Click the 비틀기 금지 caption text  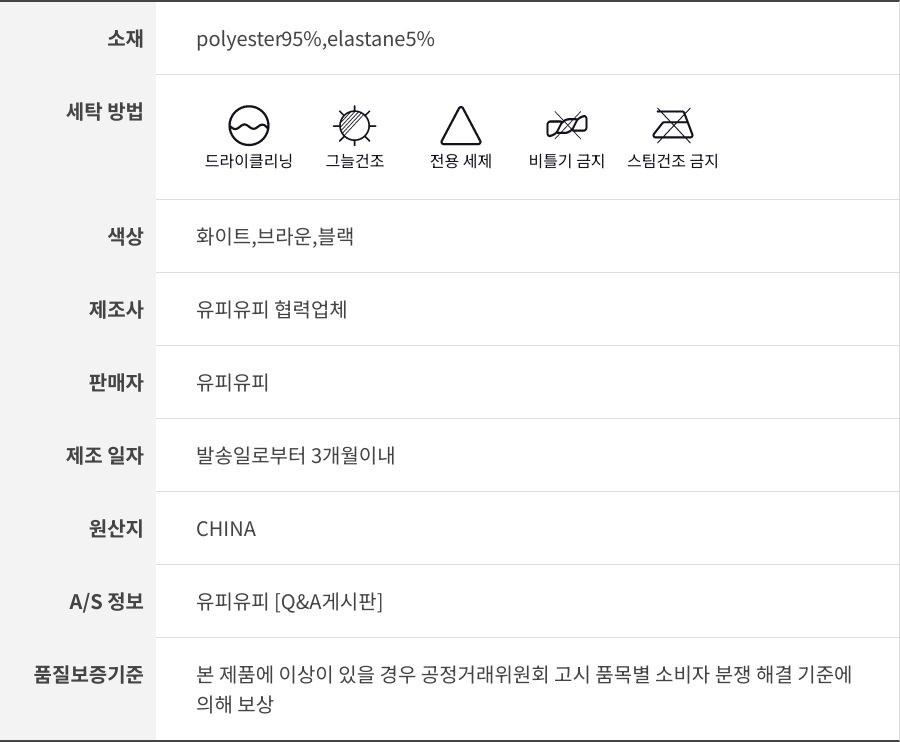point(567,161)
